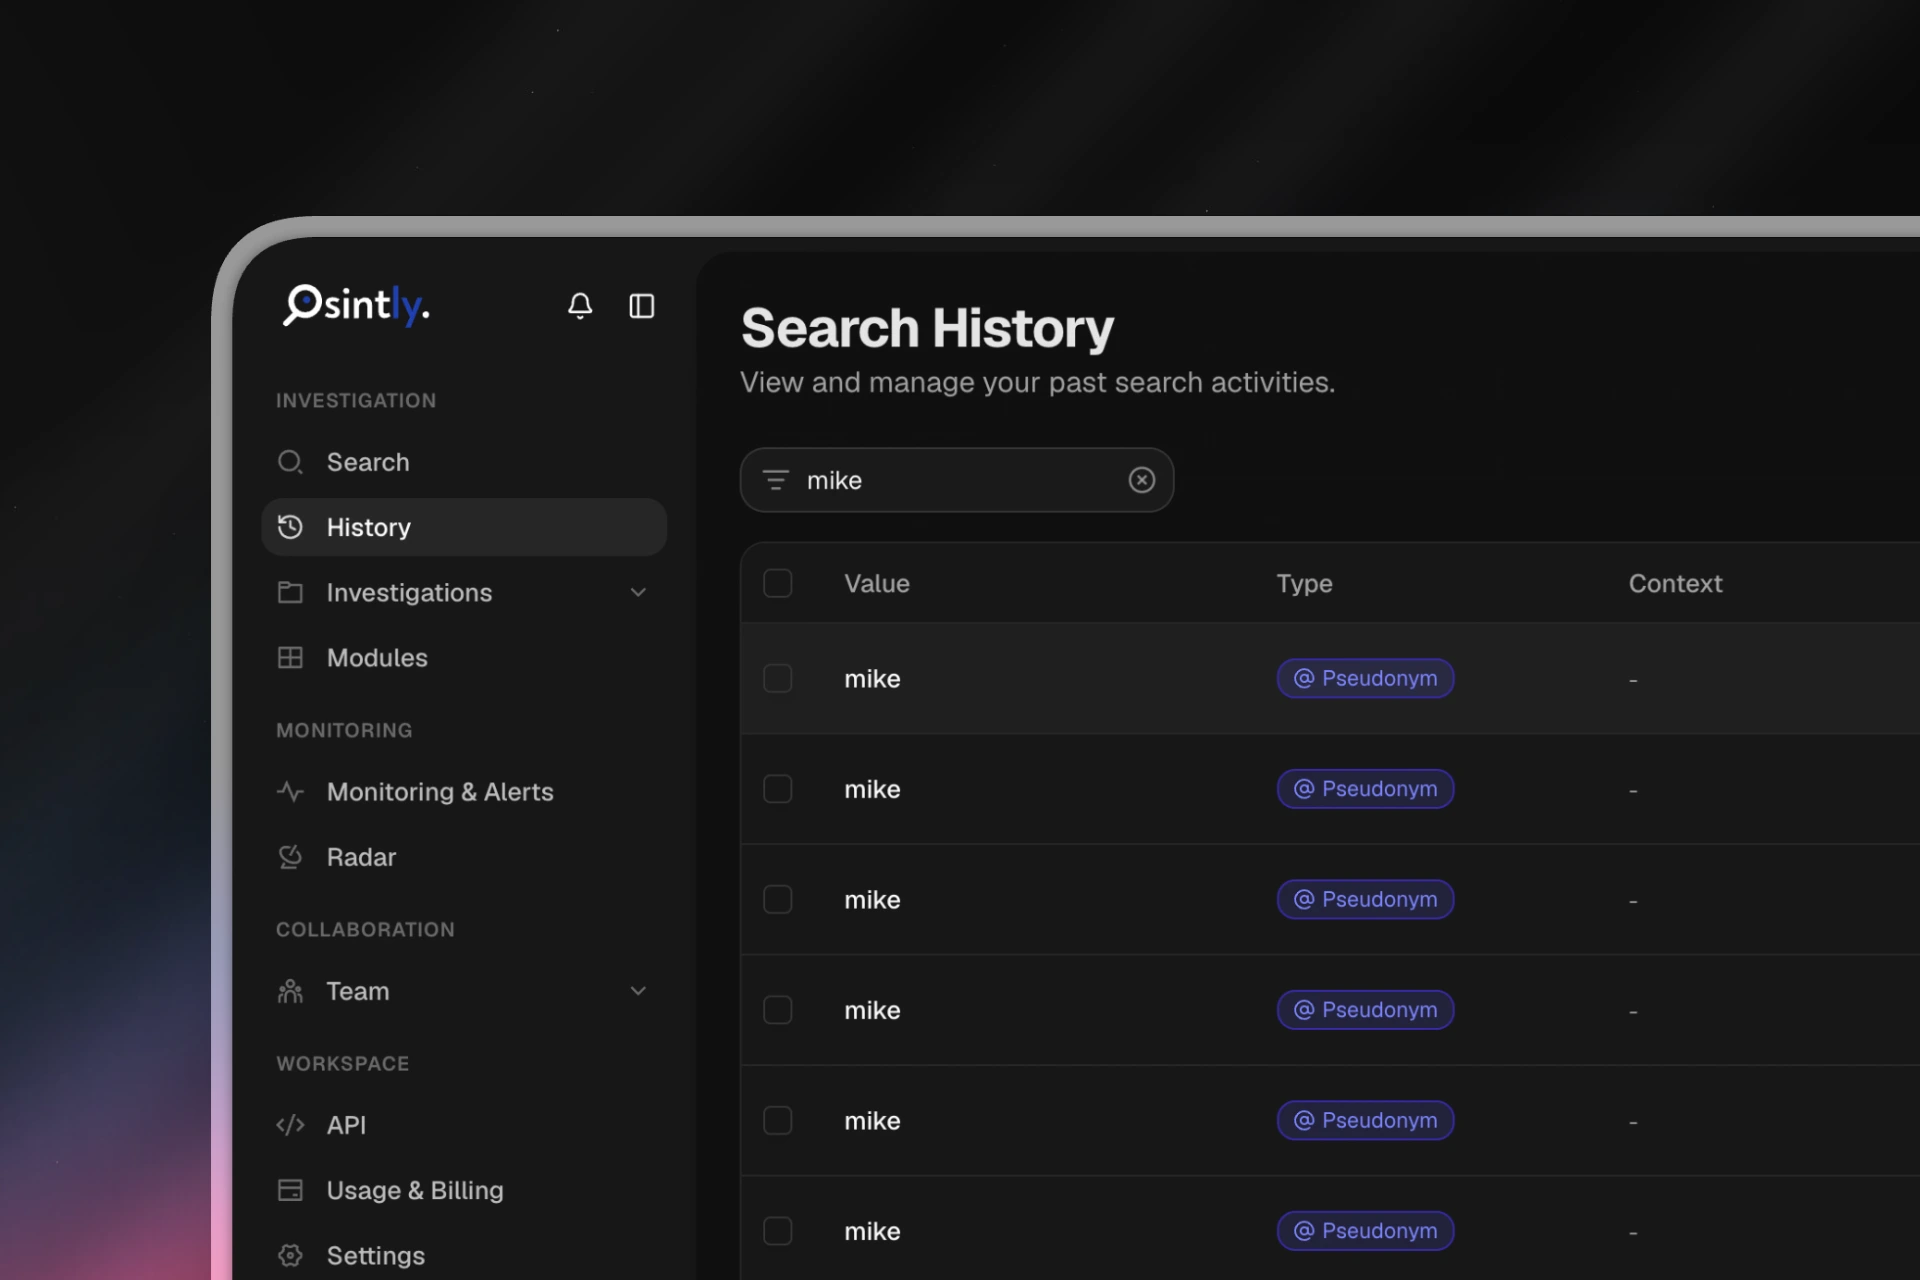Select the History menu item

pos(464,527)
